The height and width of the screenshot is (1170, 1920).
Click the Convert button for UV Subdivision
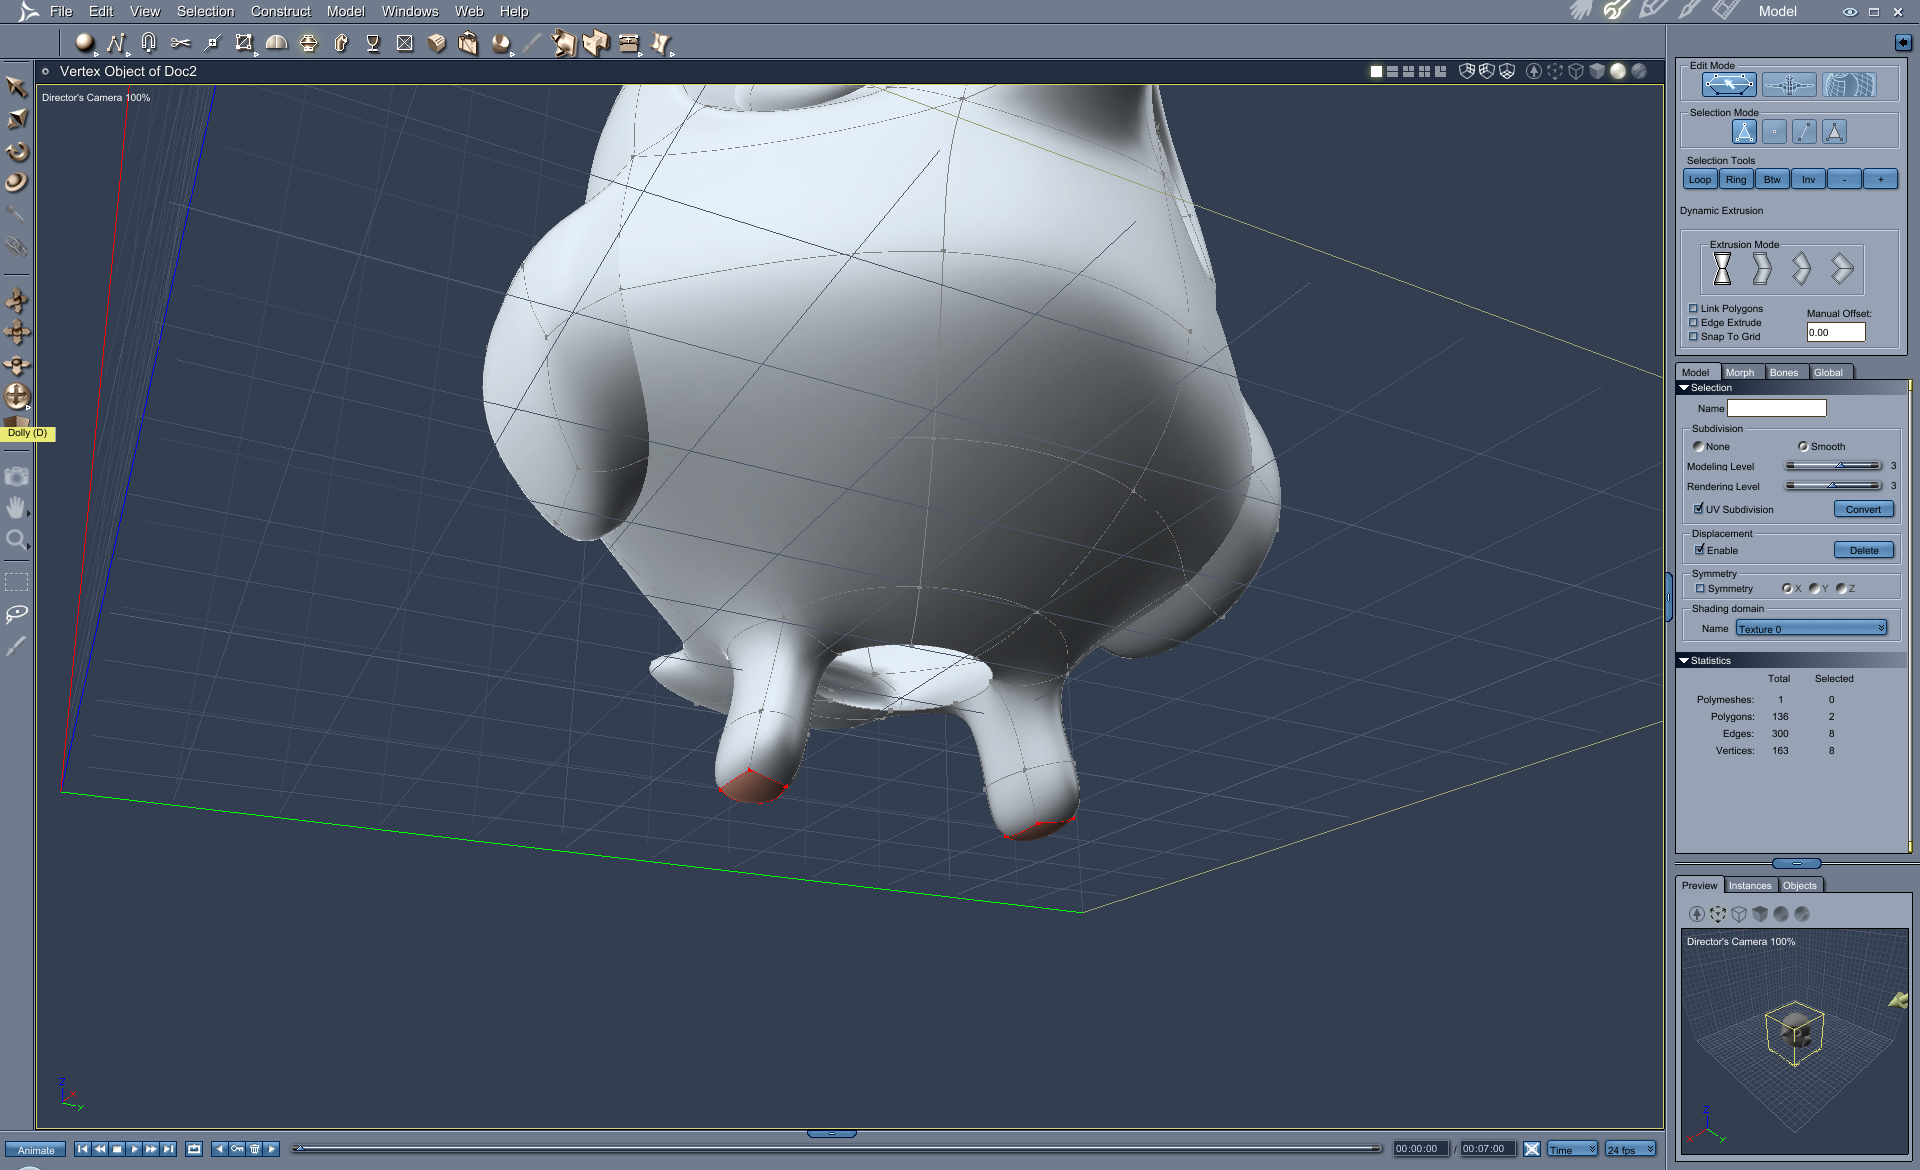point(1863,509)
